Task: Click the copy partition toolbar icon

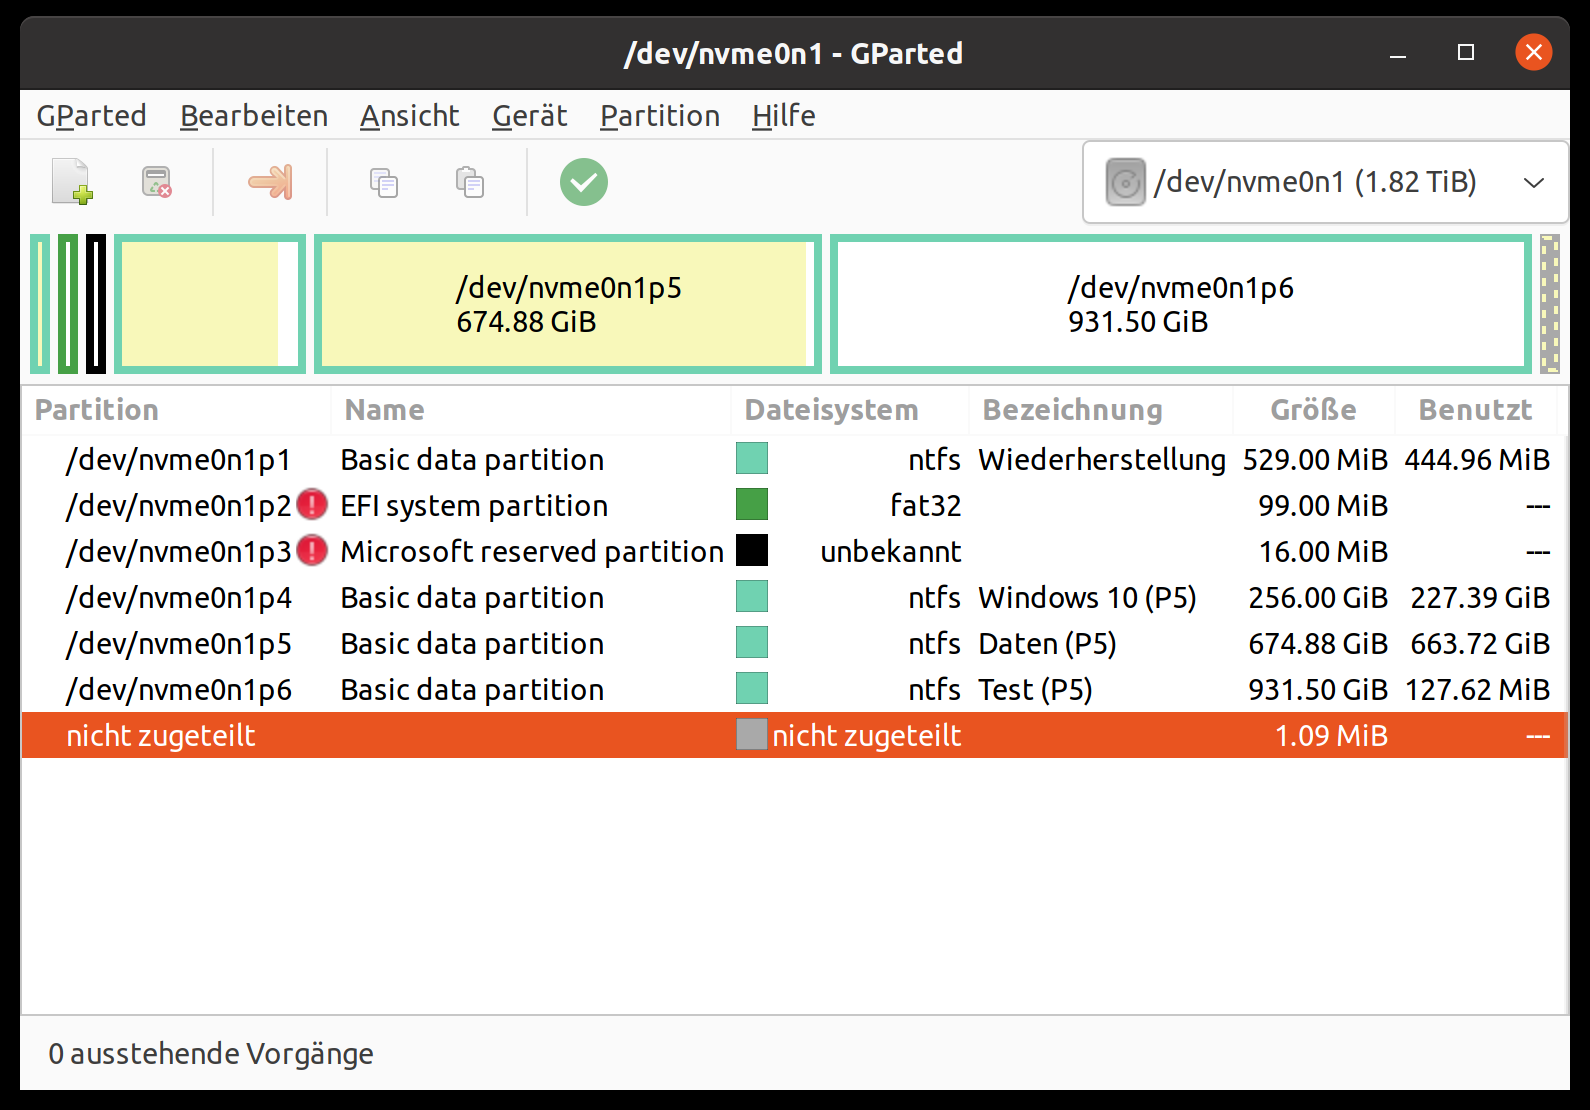Action: [384, 182]
